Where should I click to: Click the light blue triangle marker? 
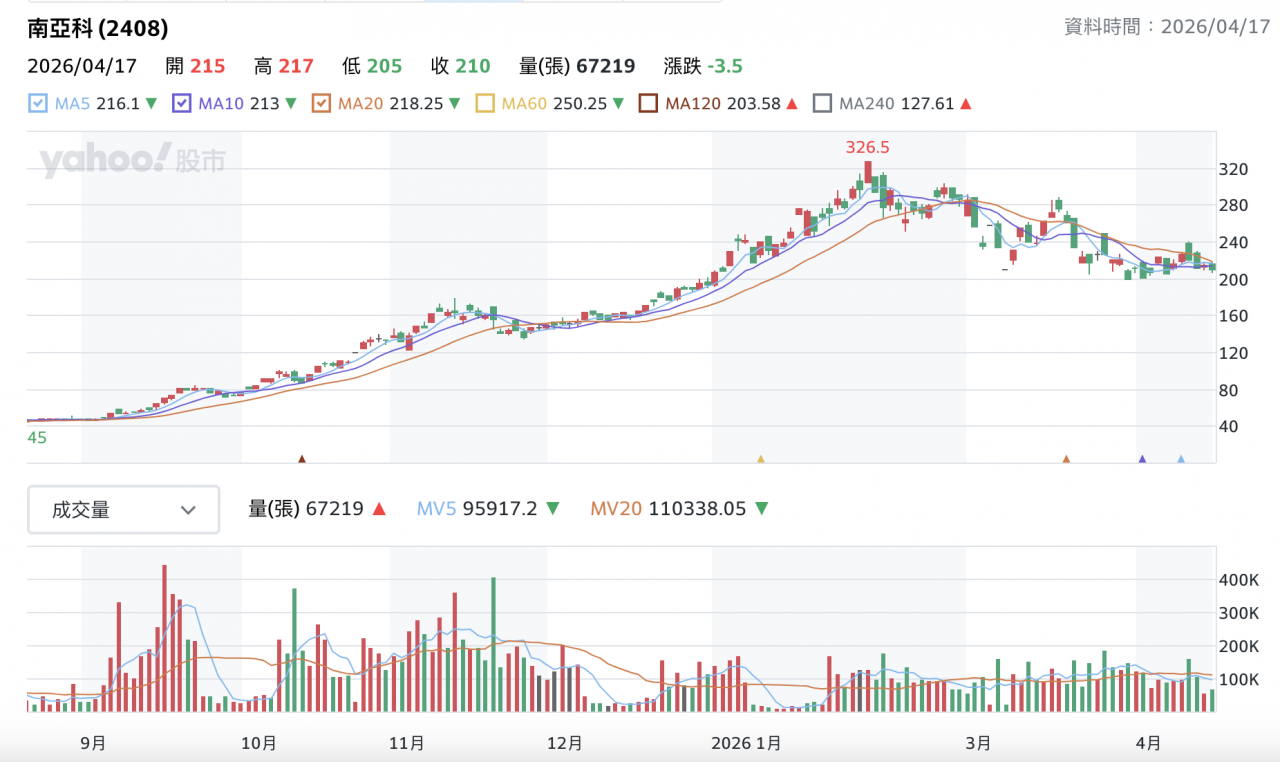point(1181,459)
